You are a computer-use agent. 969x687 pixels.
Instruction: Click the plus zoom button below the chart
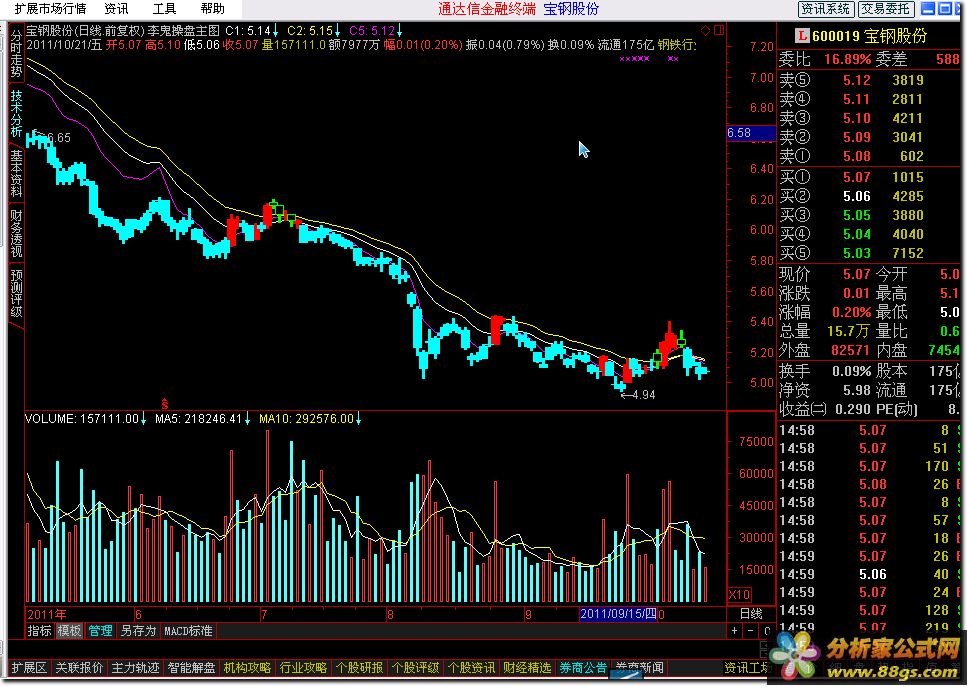pos(734,631)
